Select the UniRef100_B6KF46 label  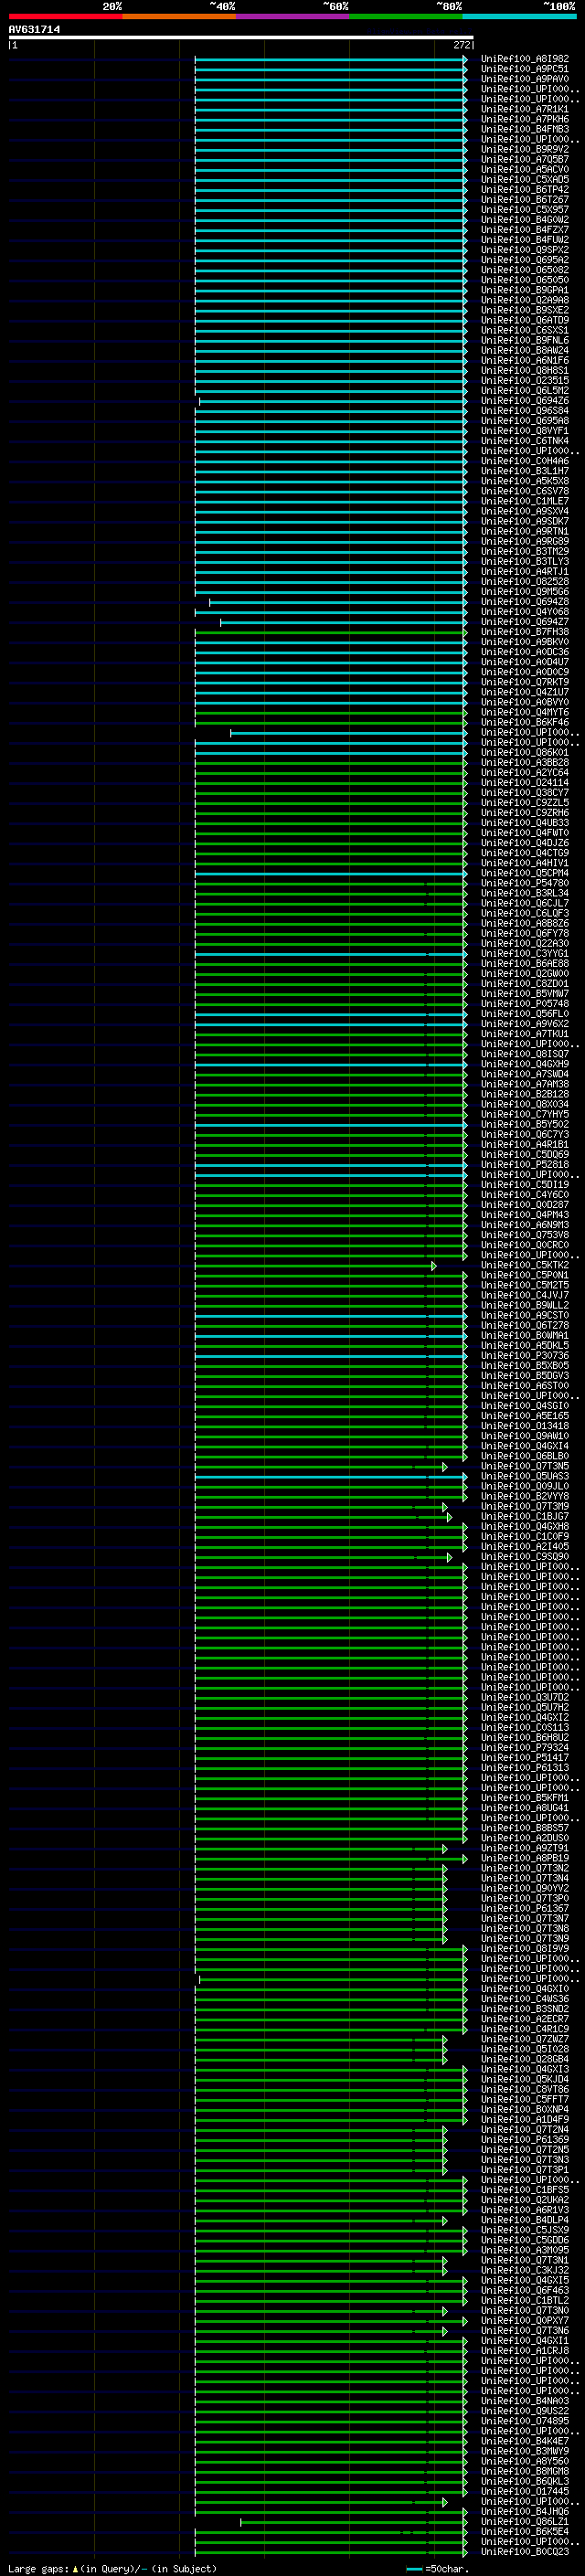[525, 723]
